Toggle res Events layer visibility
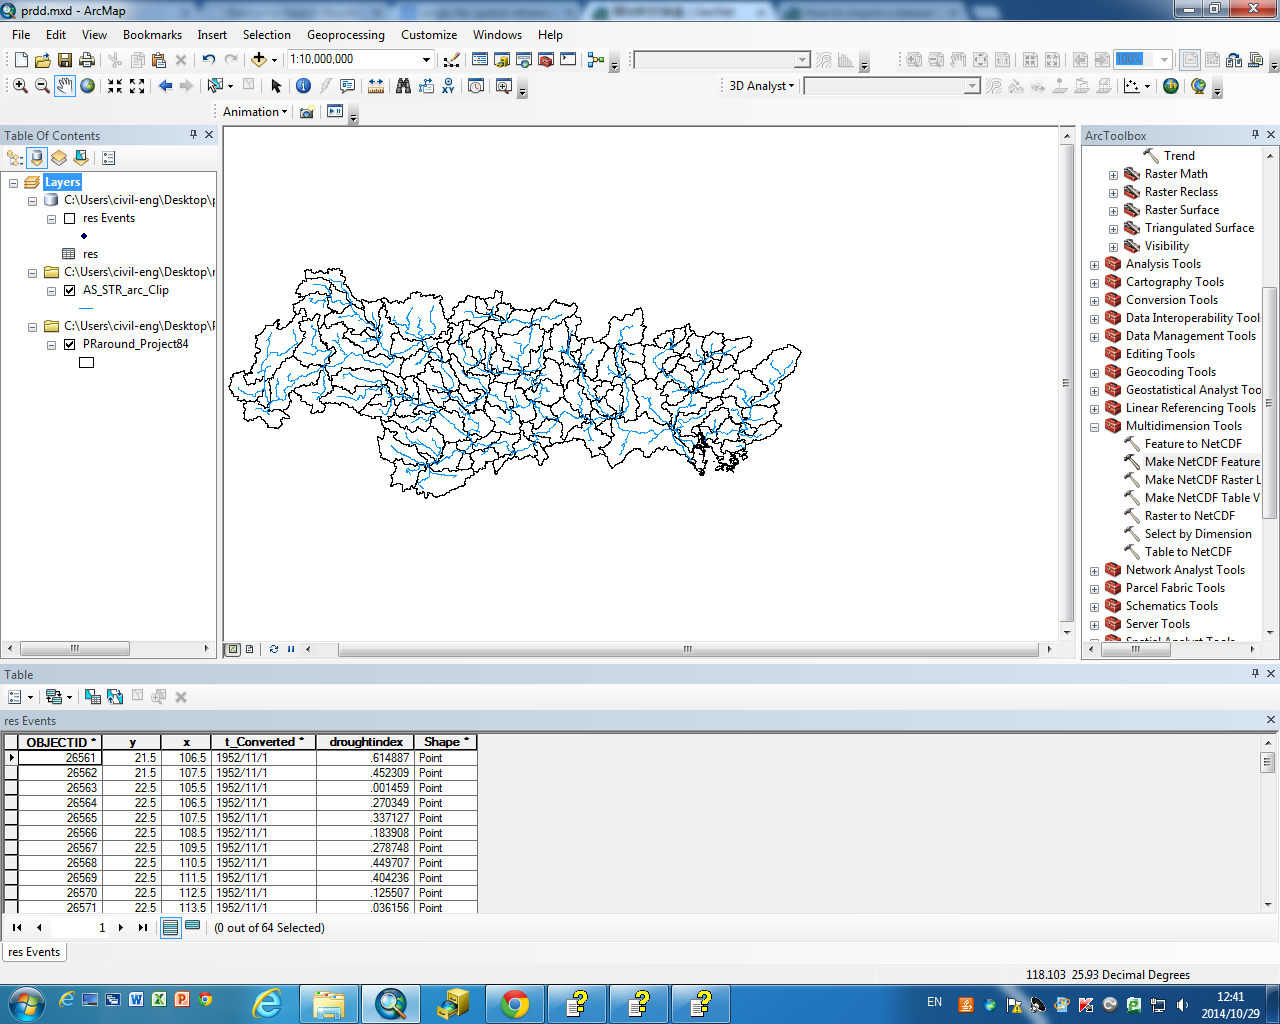The height and width of the screenshot is (1024, 1280). [x=69, y=218]
